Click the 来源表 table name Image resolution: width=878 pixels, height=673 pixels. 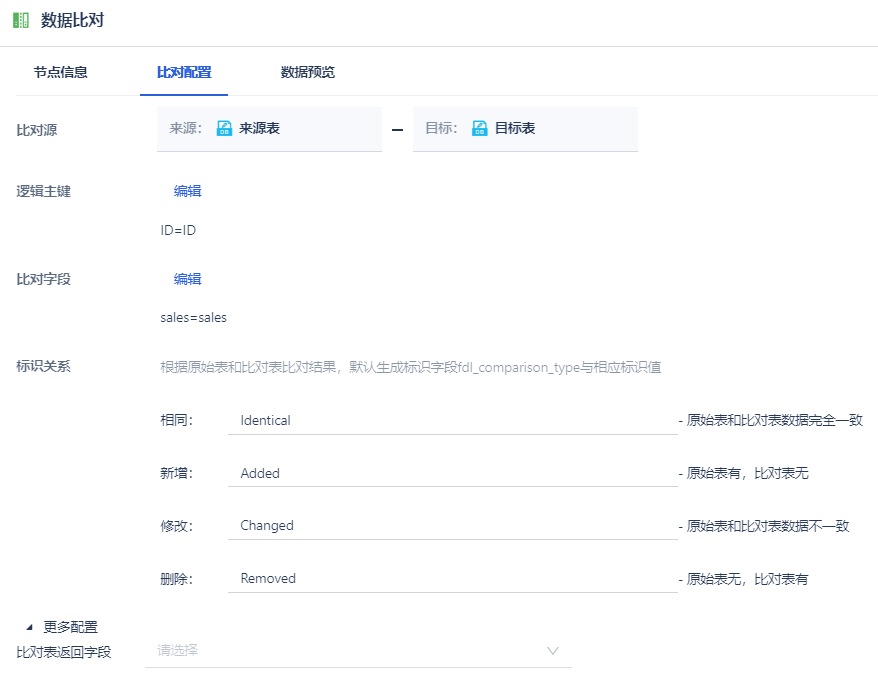coord(259,128)
